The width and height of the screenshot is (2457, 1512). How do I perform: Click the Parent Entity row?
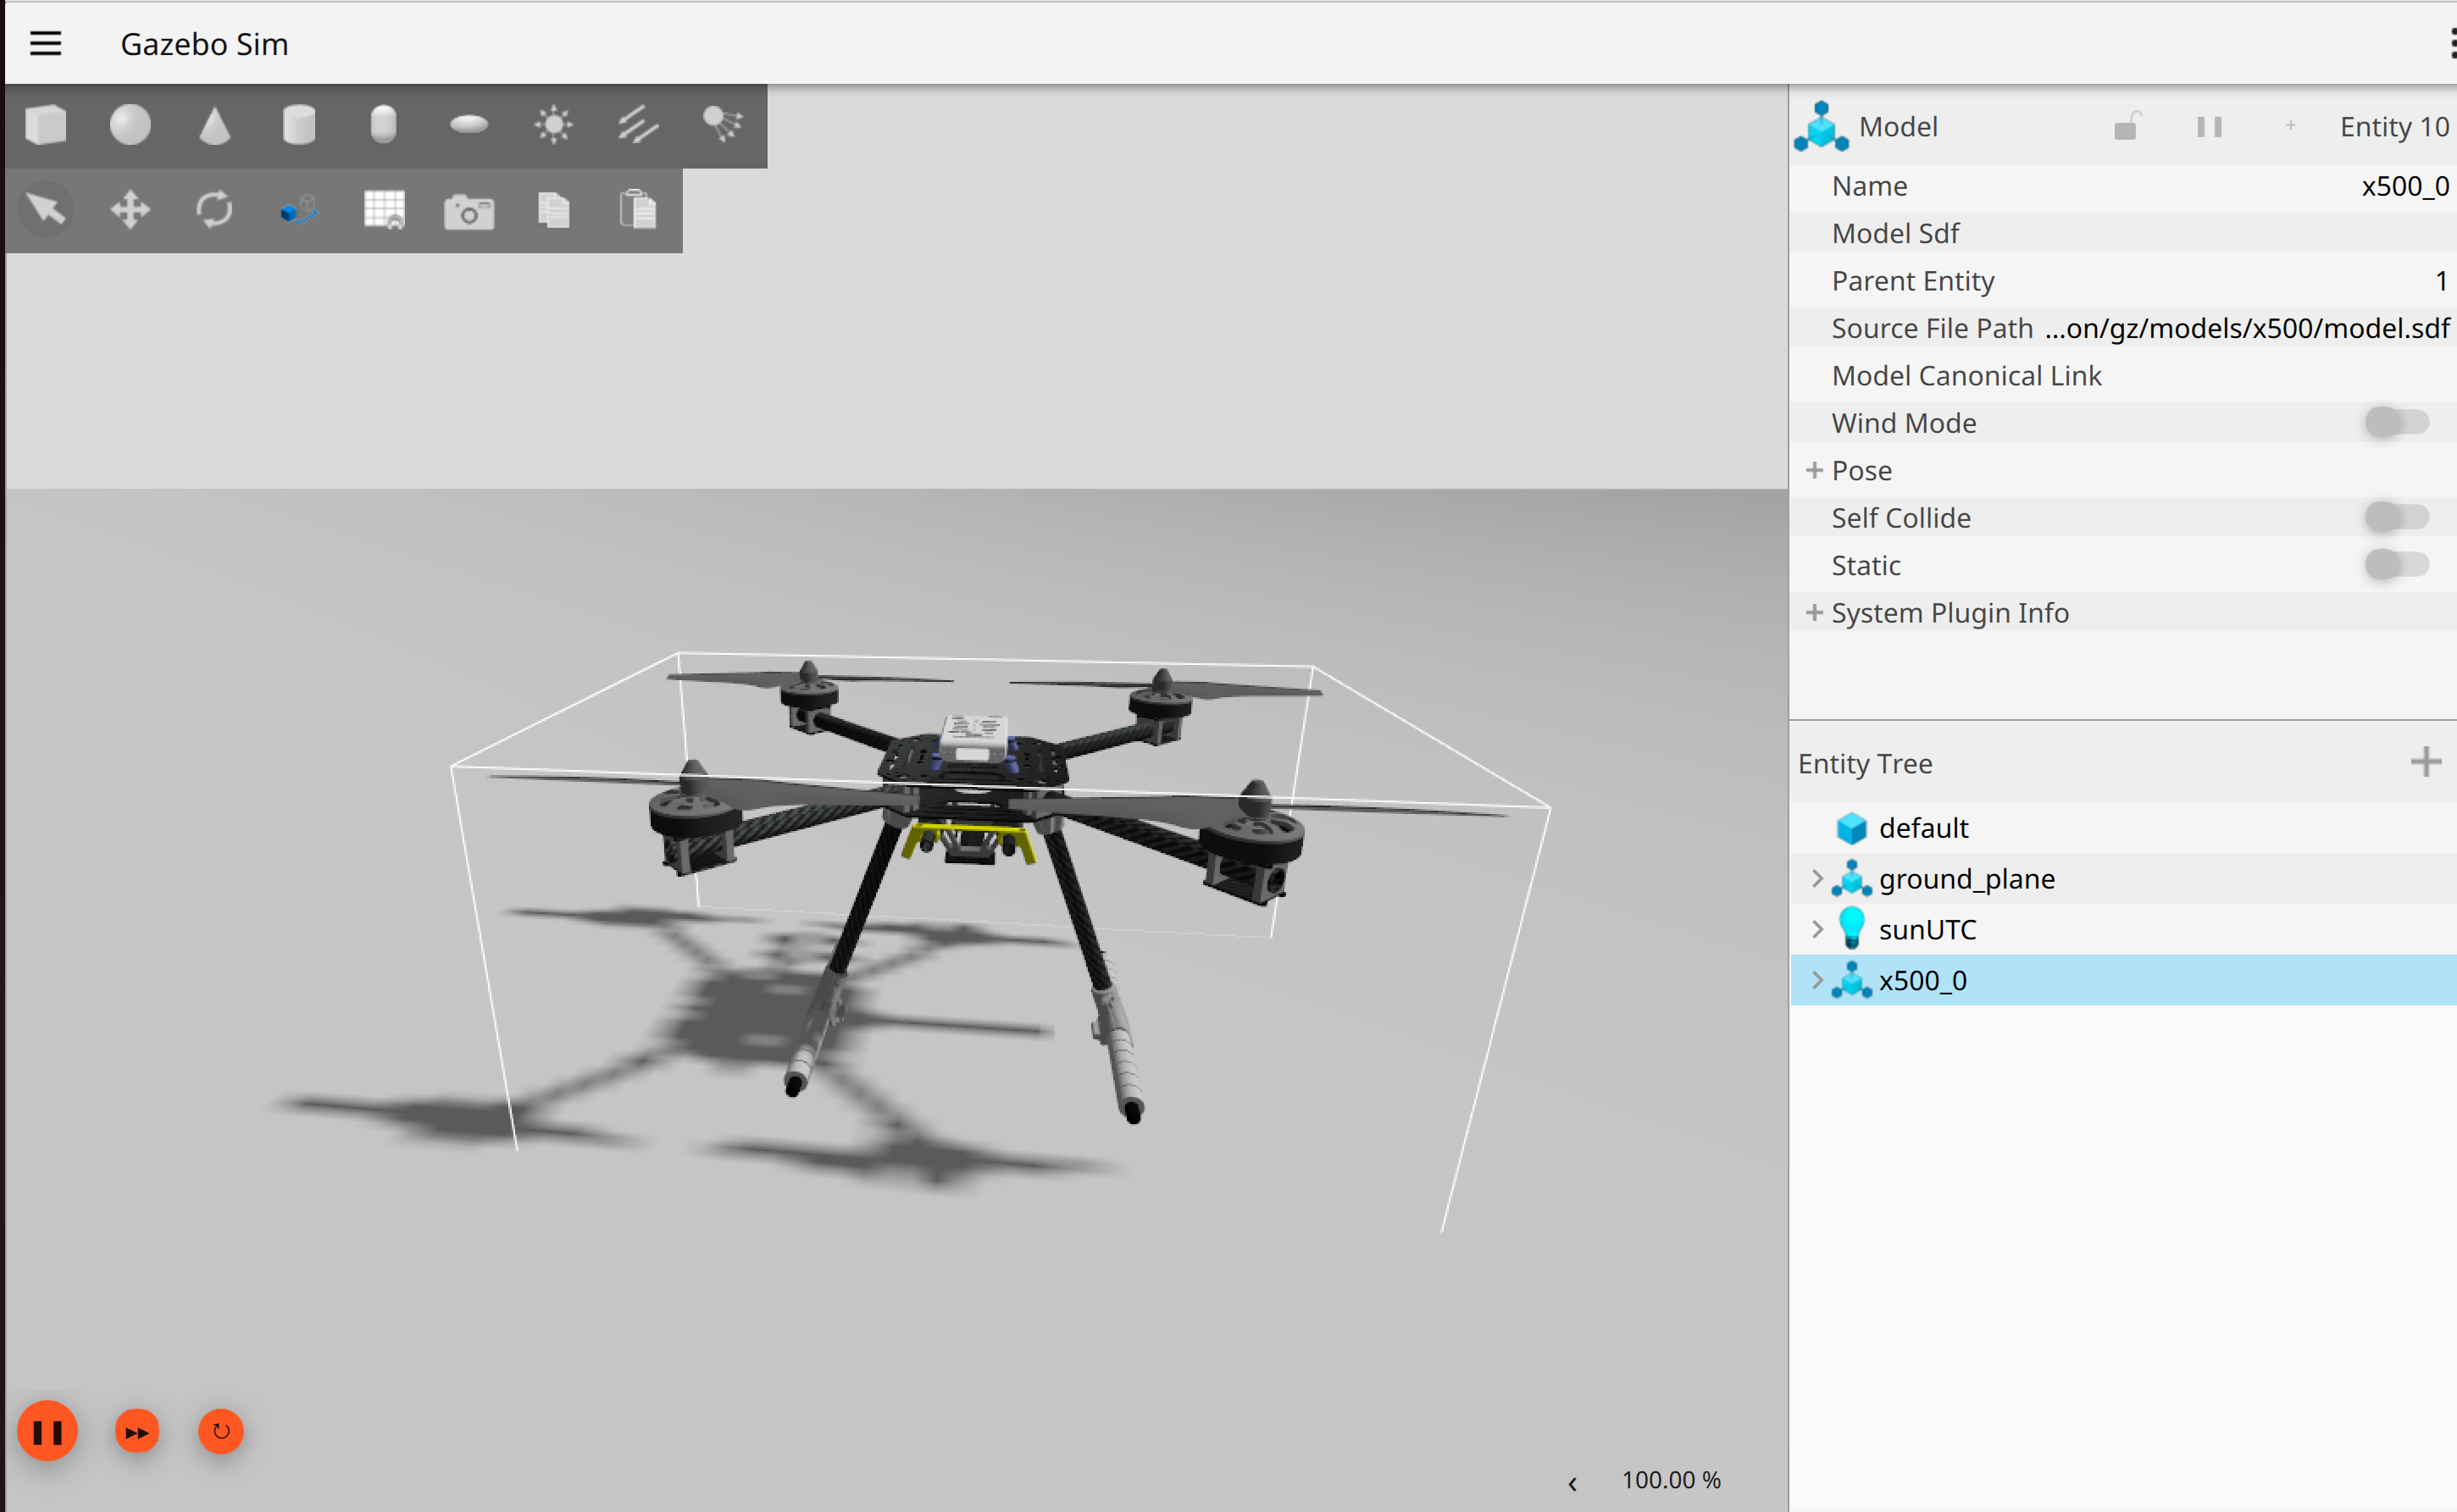(2122, 281)
